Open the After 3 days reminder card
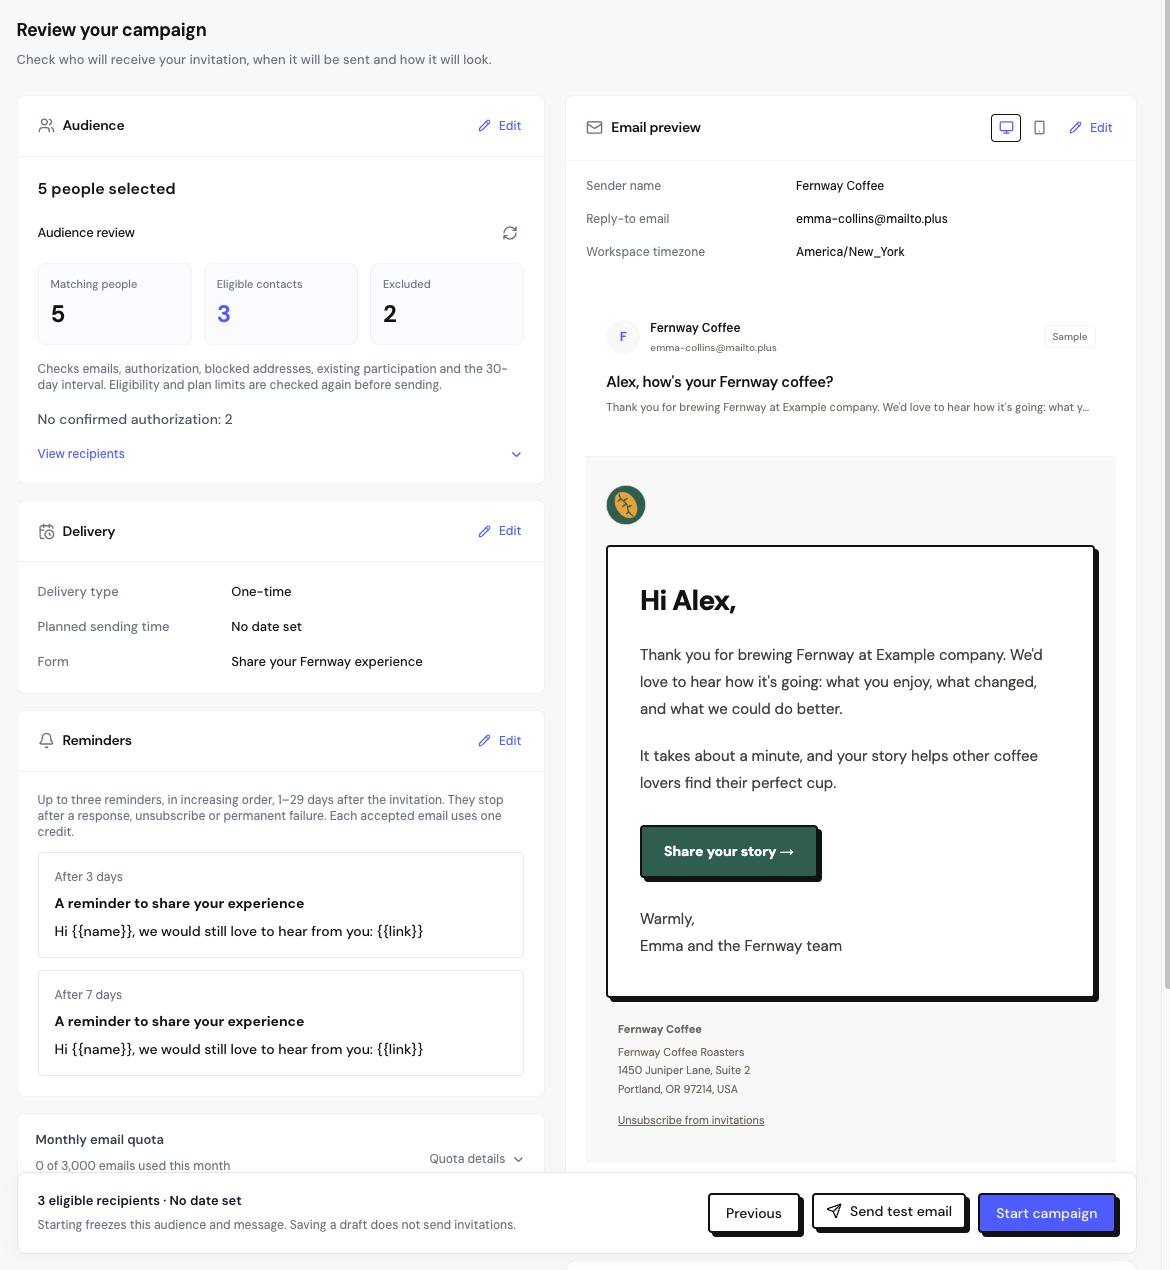 (281, 905)
